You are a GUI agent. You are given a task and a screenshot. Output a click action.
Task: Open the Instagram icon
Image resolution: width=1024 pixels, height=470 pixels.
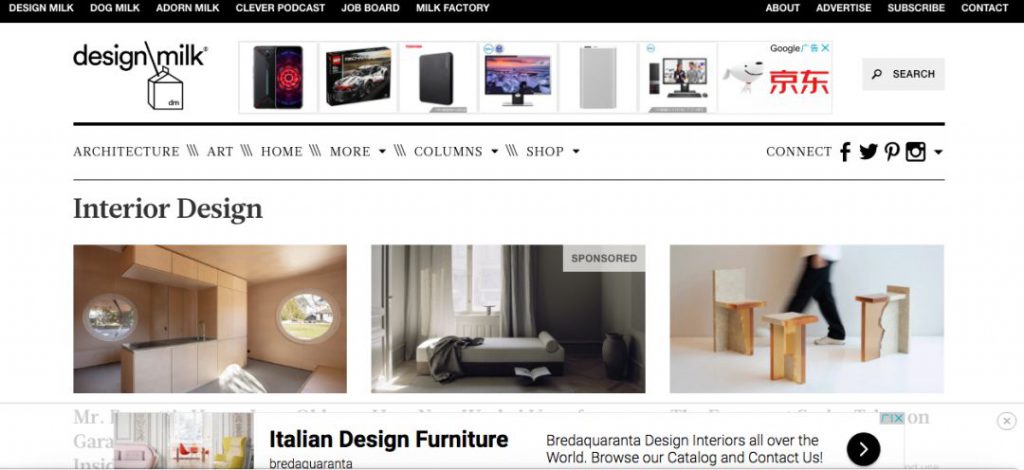pyautogui.click(x=916, y=151)
